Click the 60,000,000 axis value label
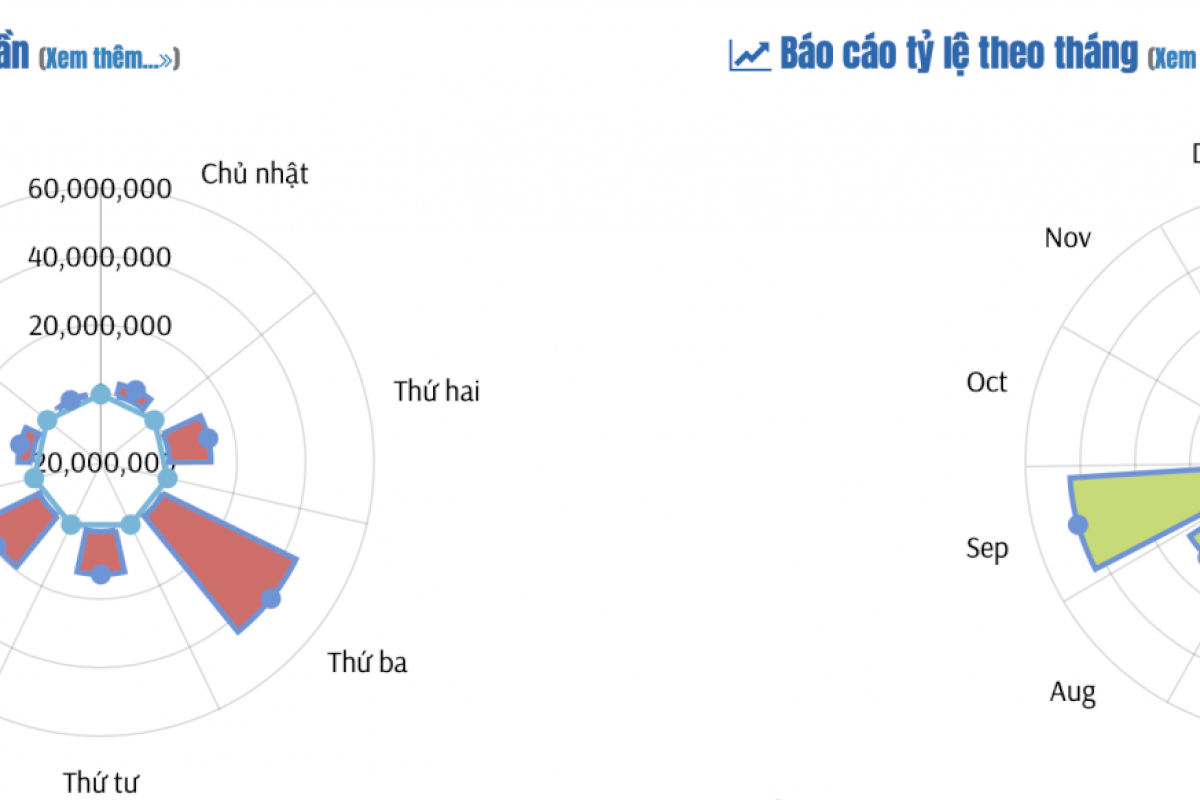1200x800 pixels. coord(100,189)
